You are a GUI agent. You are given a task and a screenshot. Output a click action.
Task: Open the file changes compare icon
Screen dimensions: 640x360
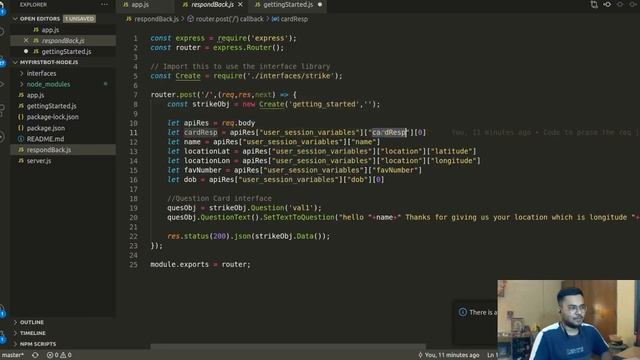[x=594, y=4]
